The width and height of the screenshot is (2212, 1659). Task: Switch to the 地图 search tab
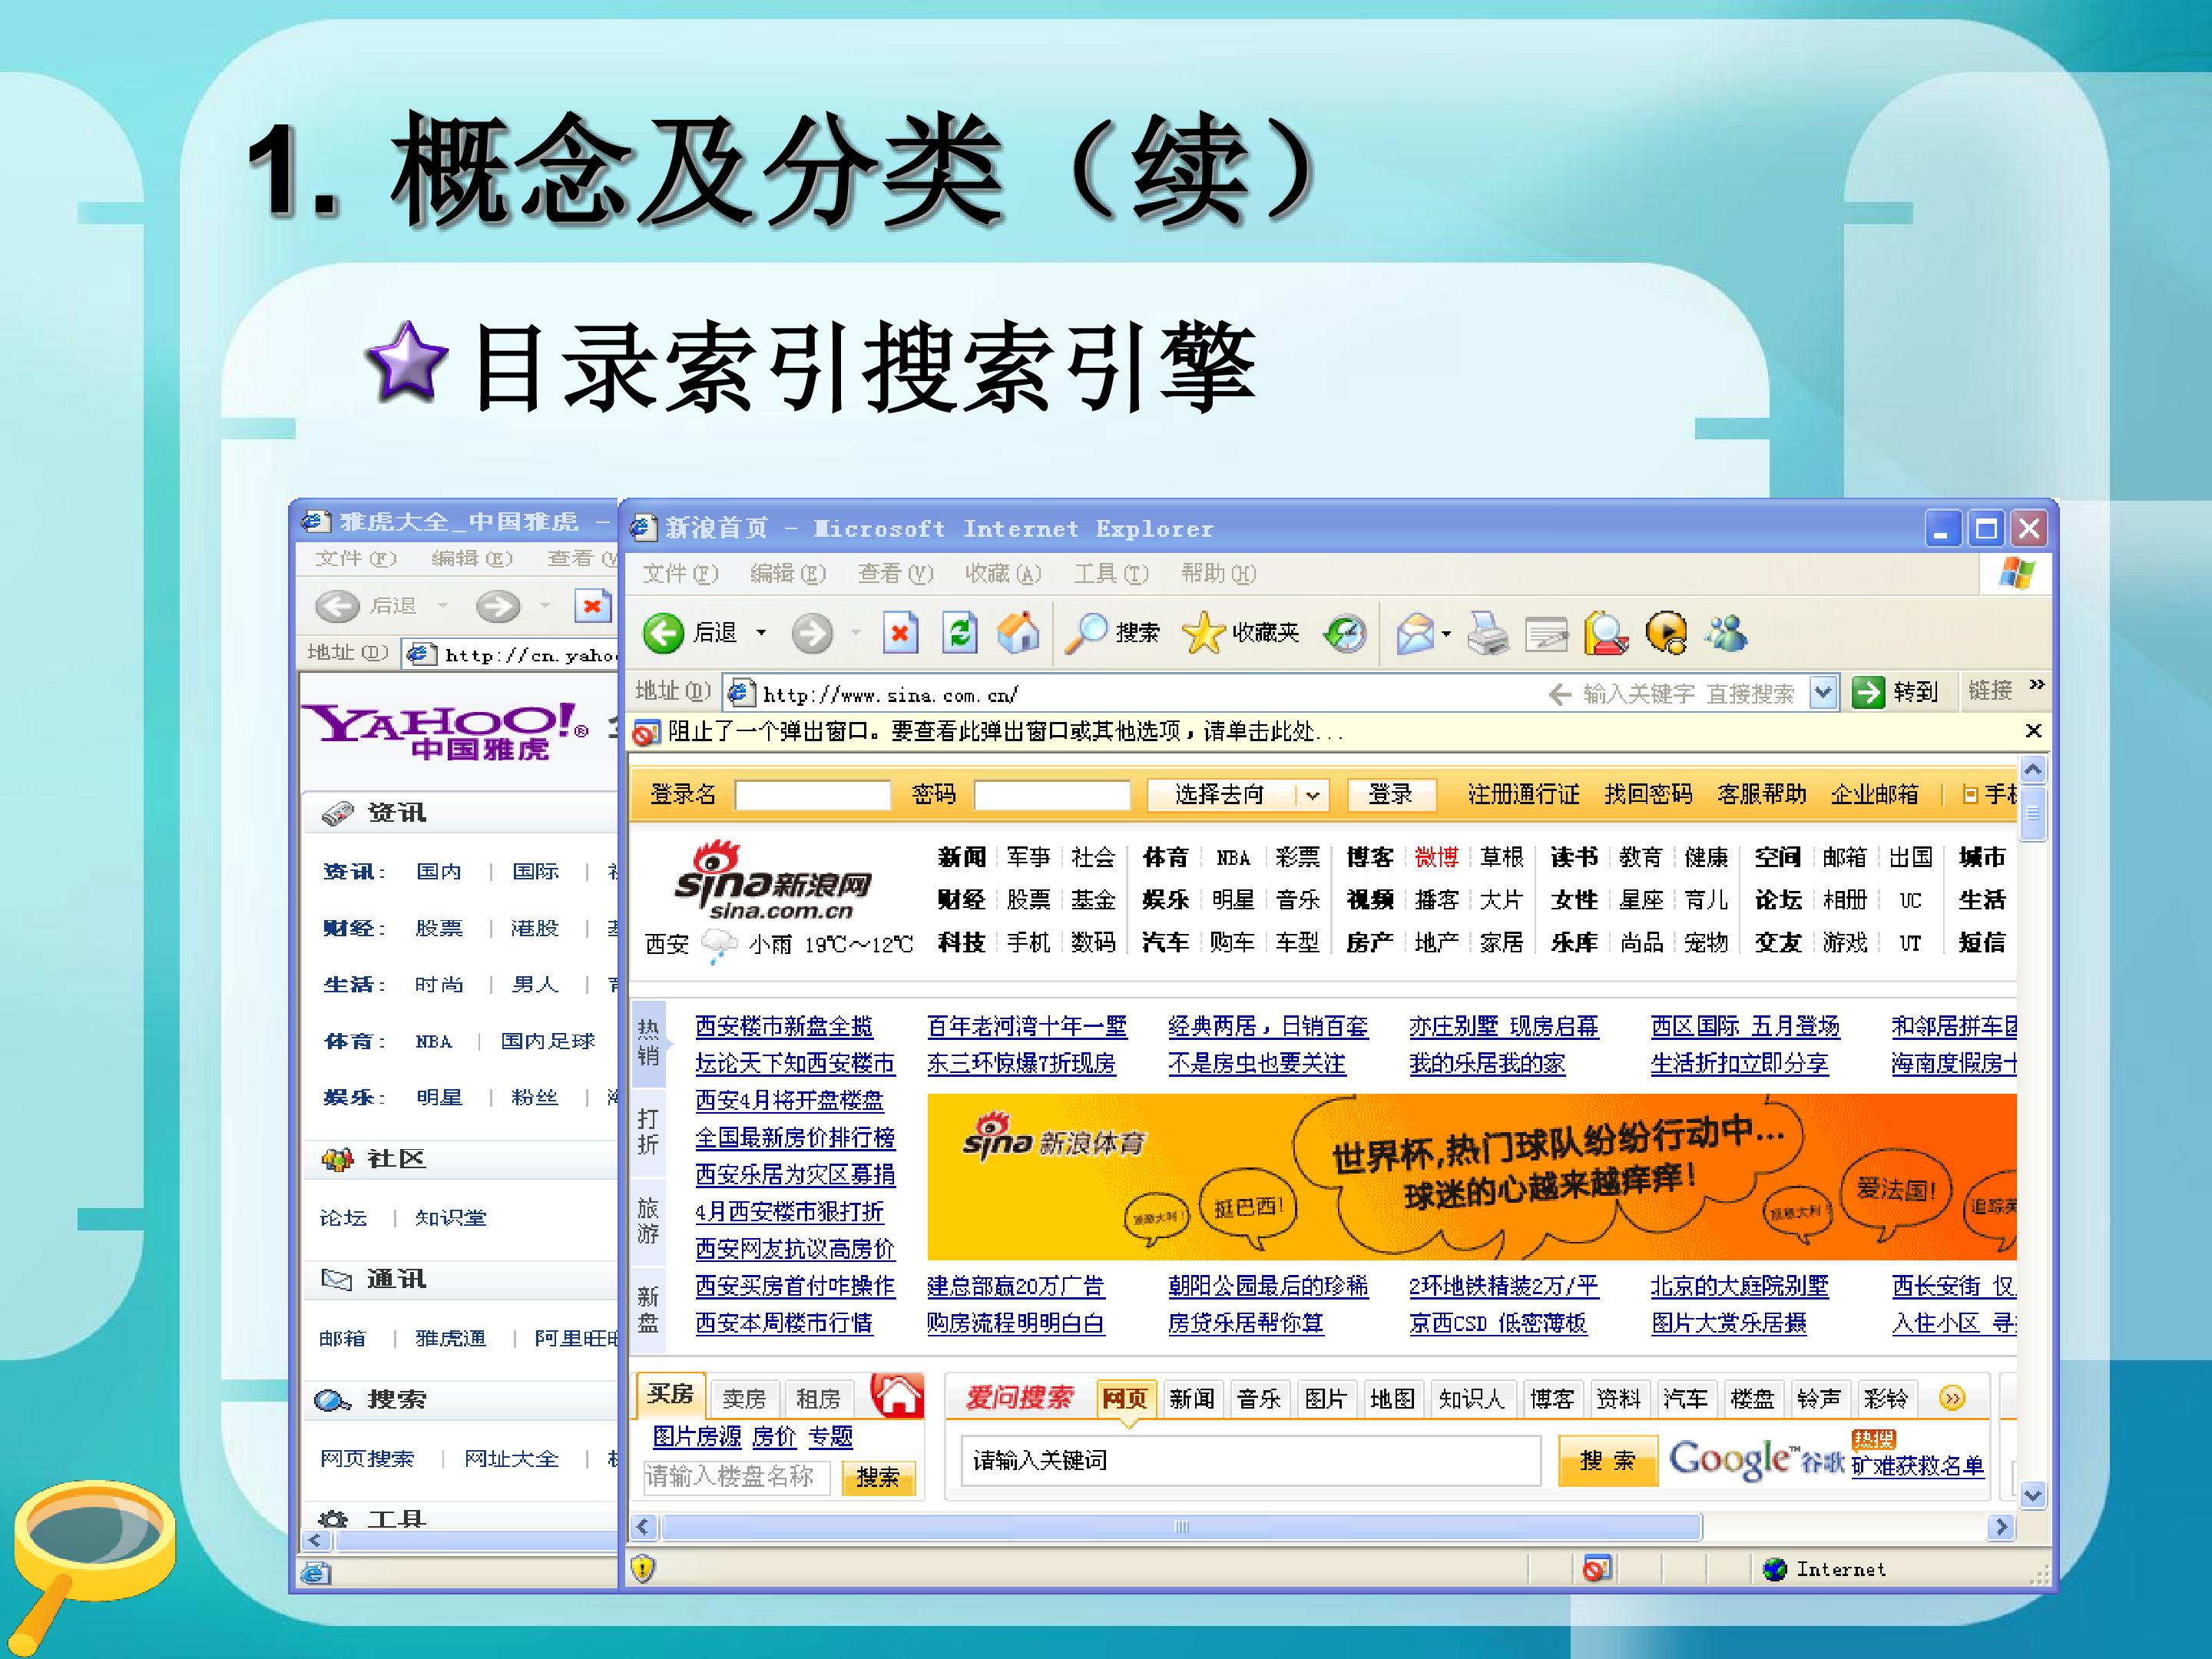tap(1392, 1399)
